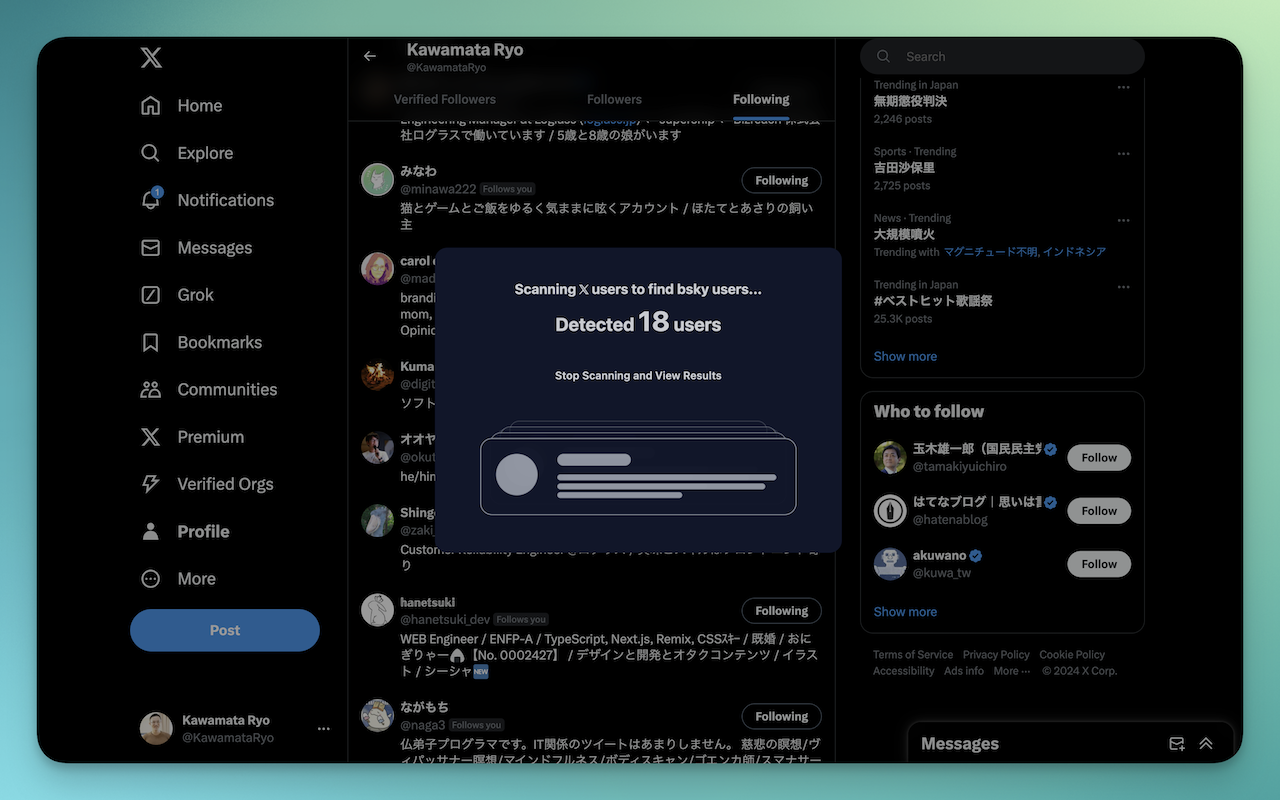Open a new message with the envelope icon
Viewport: 1280px width, 800px height.
[x=1176, y=744]
